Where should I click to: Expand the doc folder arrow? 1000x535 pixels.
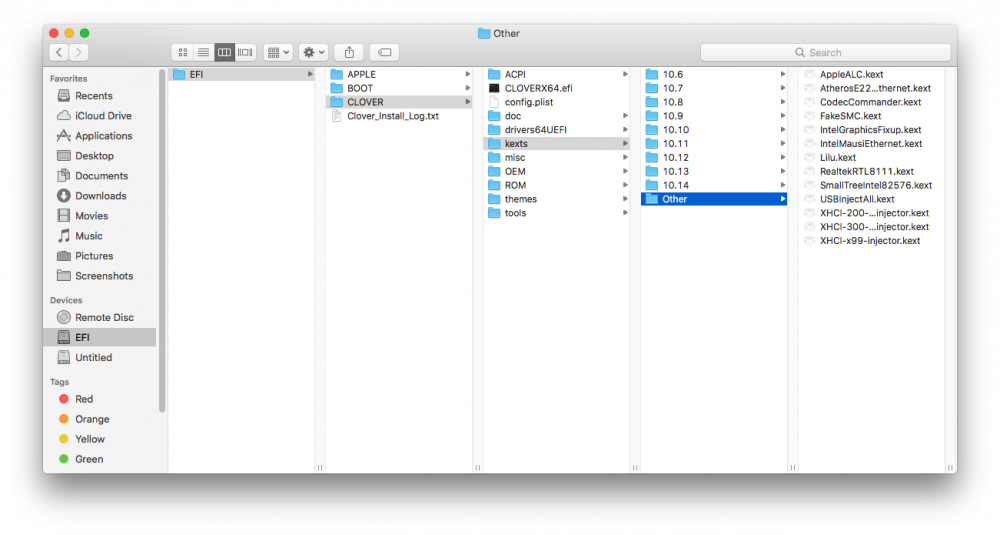pyautogui.click(x=625, y=116)
